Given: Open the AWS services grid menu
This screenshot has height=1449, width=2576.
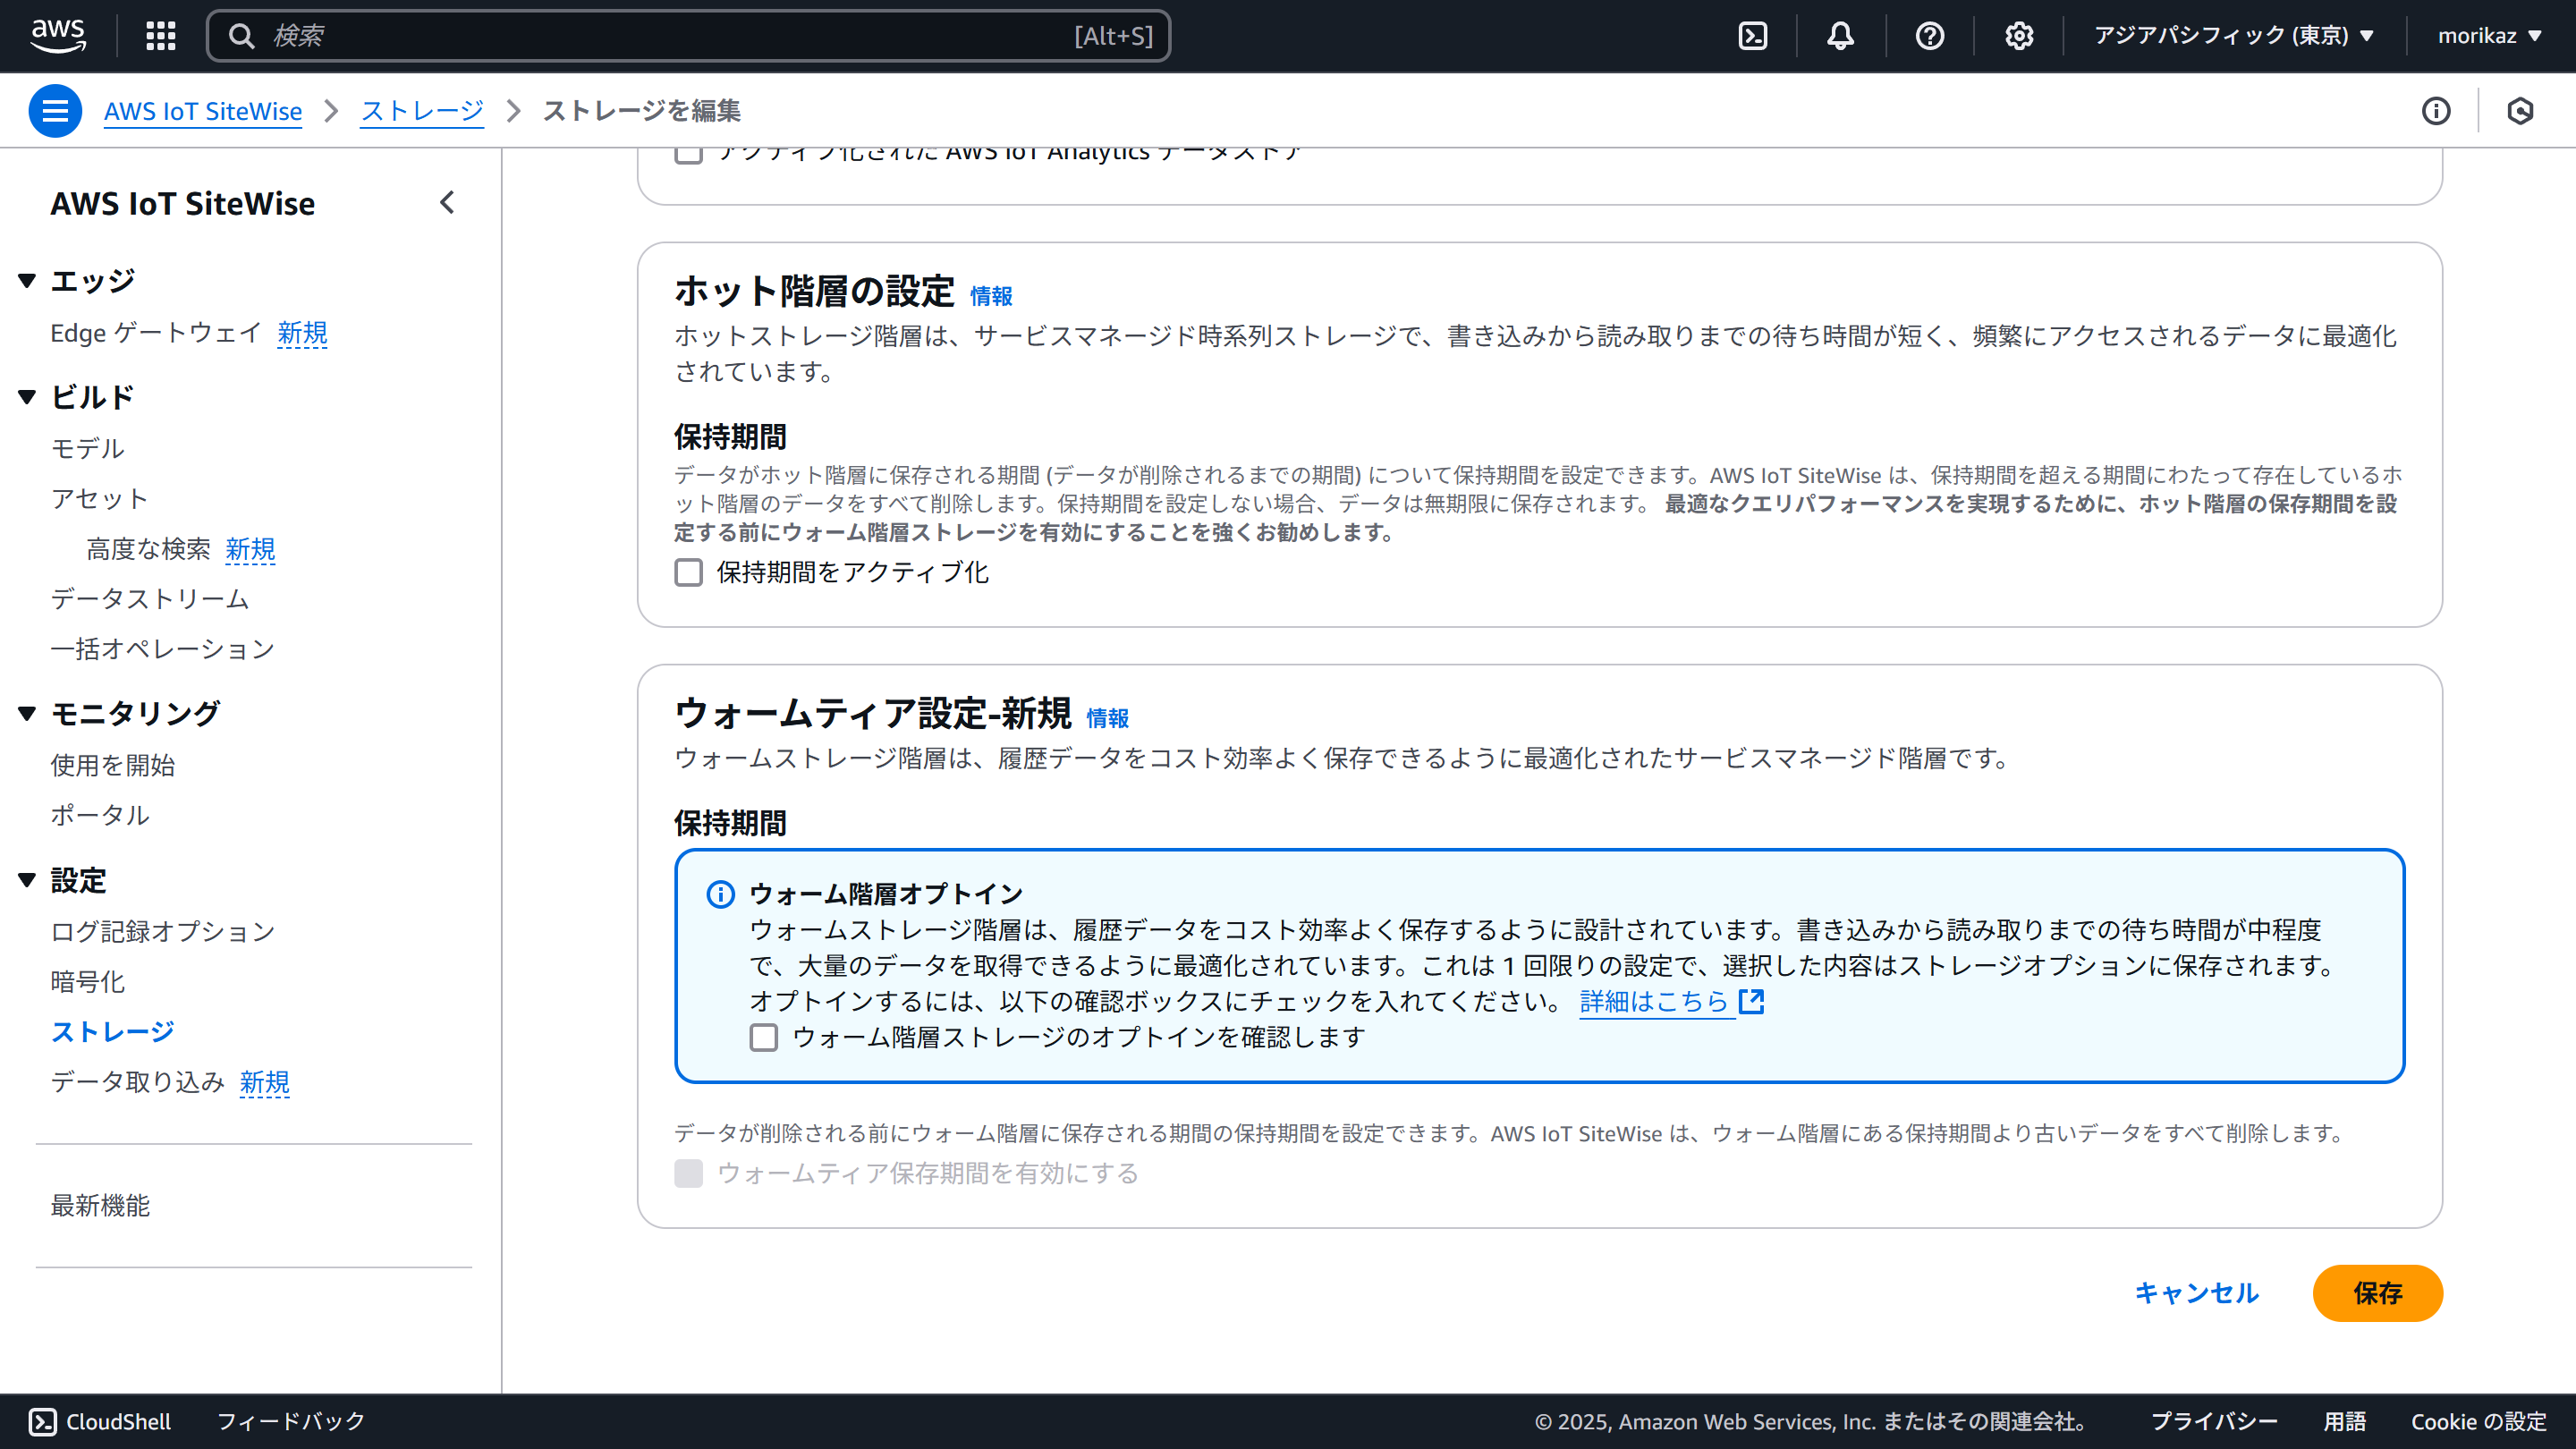Looking at the screenshot, I should pos(161,36).
